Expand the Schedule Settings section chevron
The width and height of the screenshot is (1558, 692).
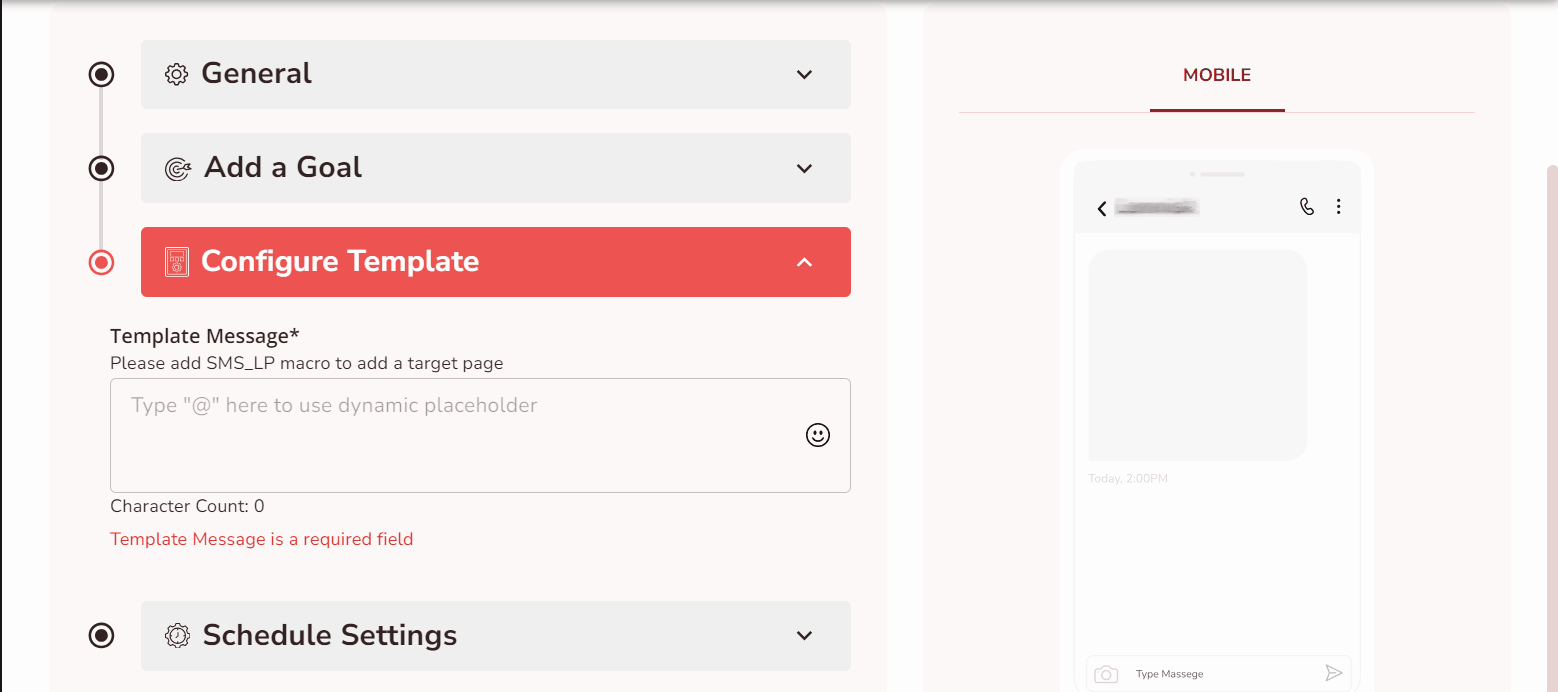point(804,636)
